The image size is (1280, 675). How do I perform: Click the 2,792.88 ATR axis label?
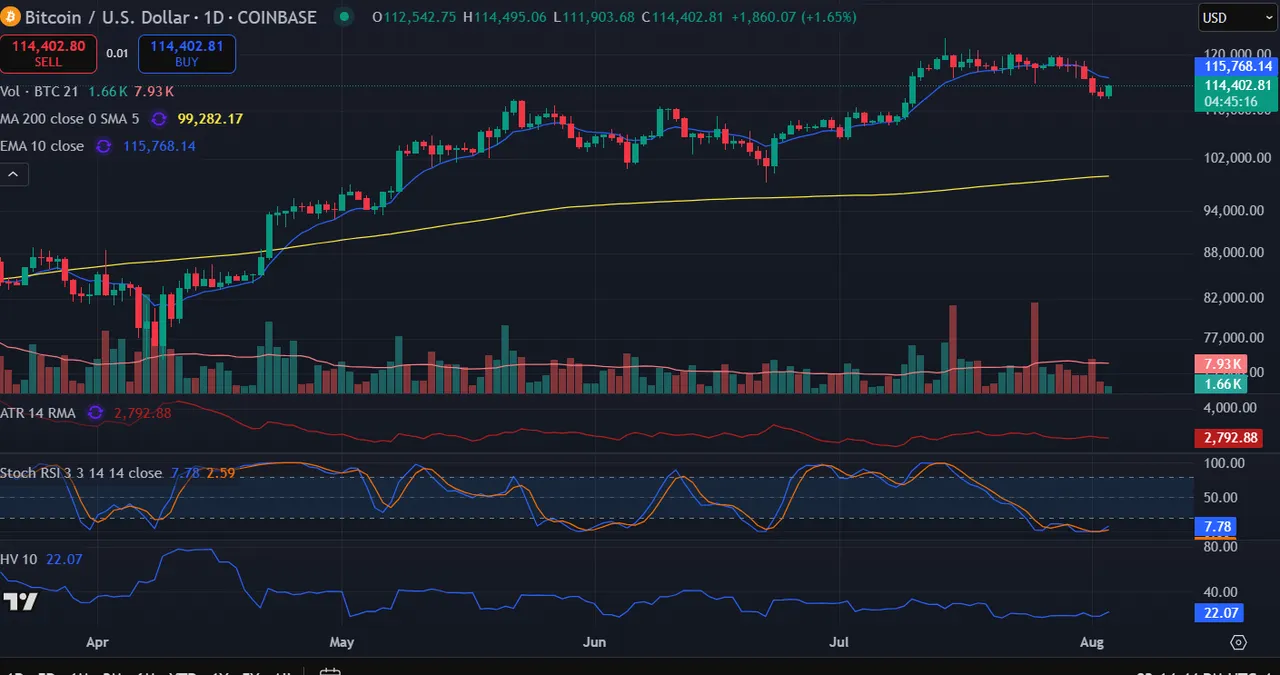(1229, 438)
